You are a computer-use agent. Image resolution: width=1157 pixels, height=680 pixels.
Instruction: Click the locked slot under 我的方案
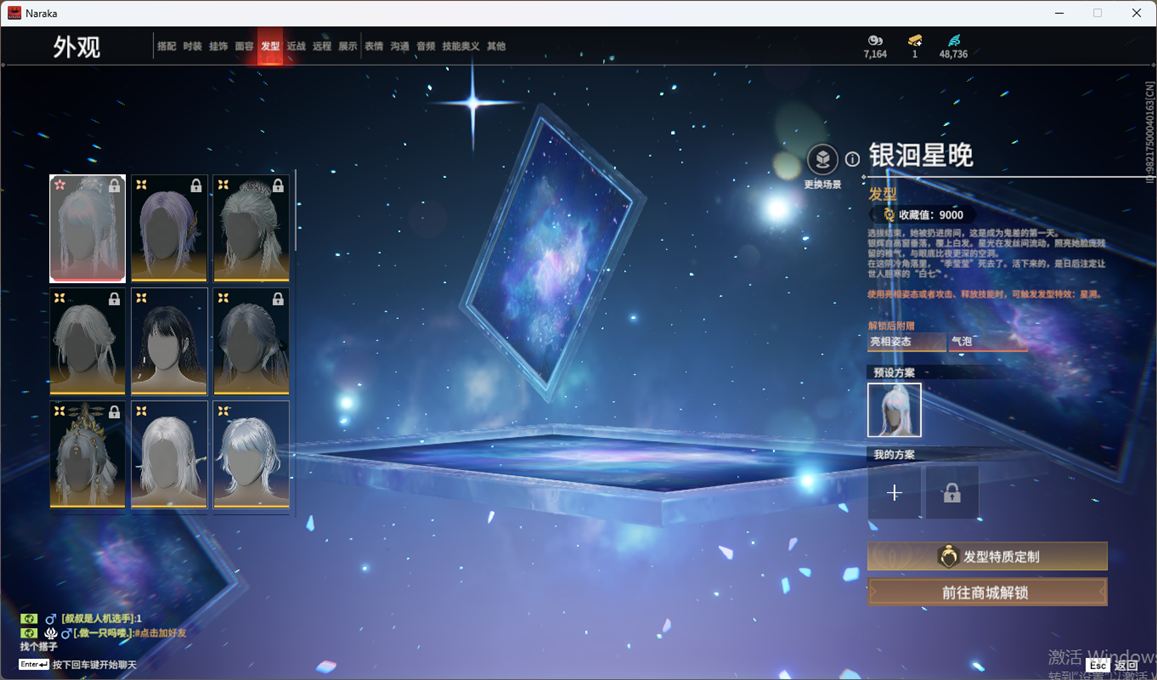951,493
